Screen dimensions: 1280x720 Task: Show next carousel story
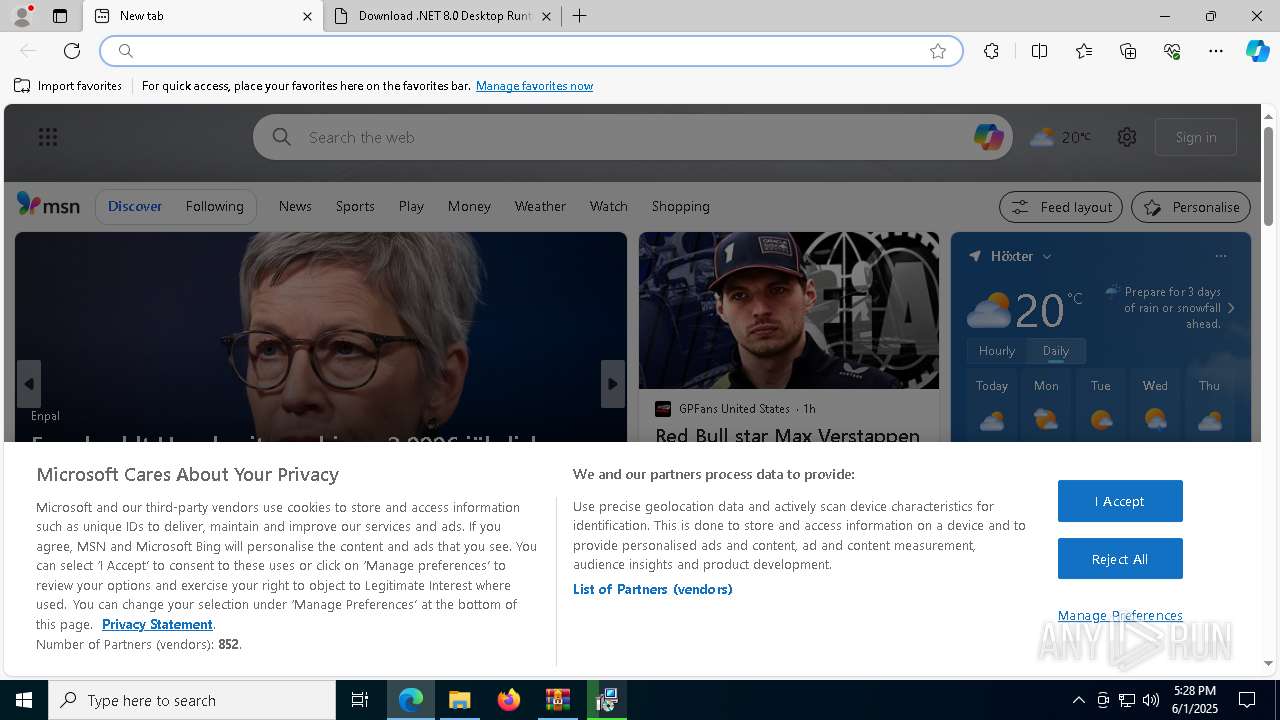pyautogui.click(x=613, y=384)
